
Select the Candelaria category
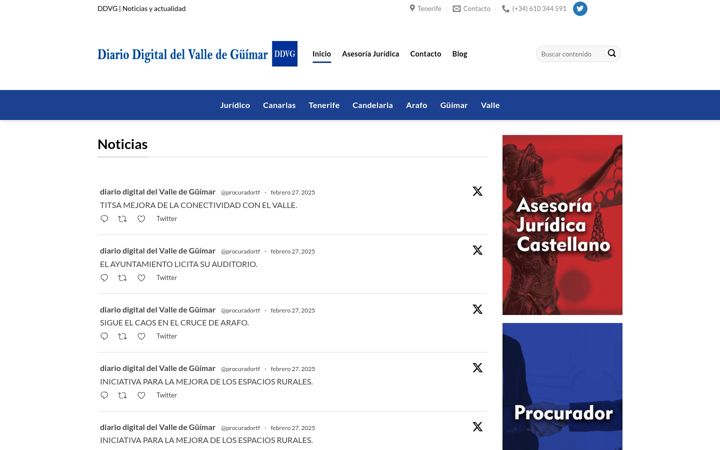372,105
